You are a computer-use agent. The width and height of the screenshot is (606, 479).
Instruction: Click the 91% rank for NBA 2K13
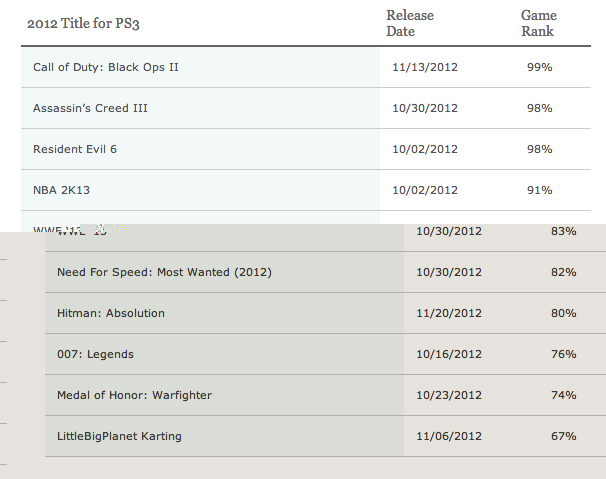click(x=540, y=190)
